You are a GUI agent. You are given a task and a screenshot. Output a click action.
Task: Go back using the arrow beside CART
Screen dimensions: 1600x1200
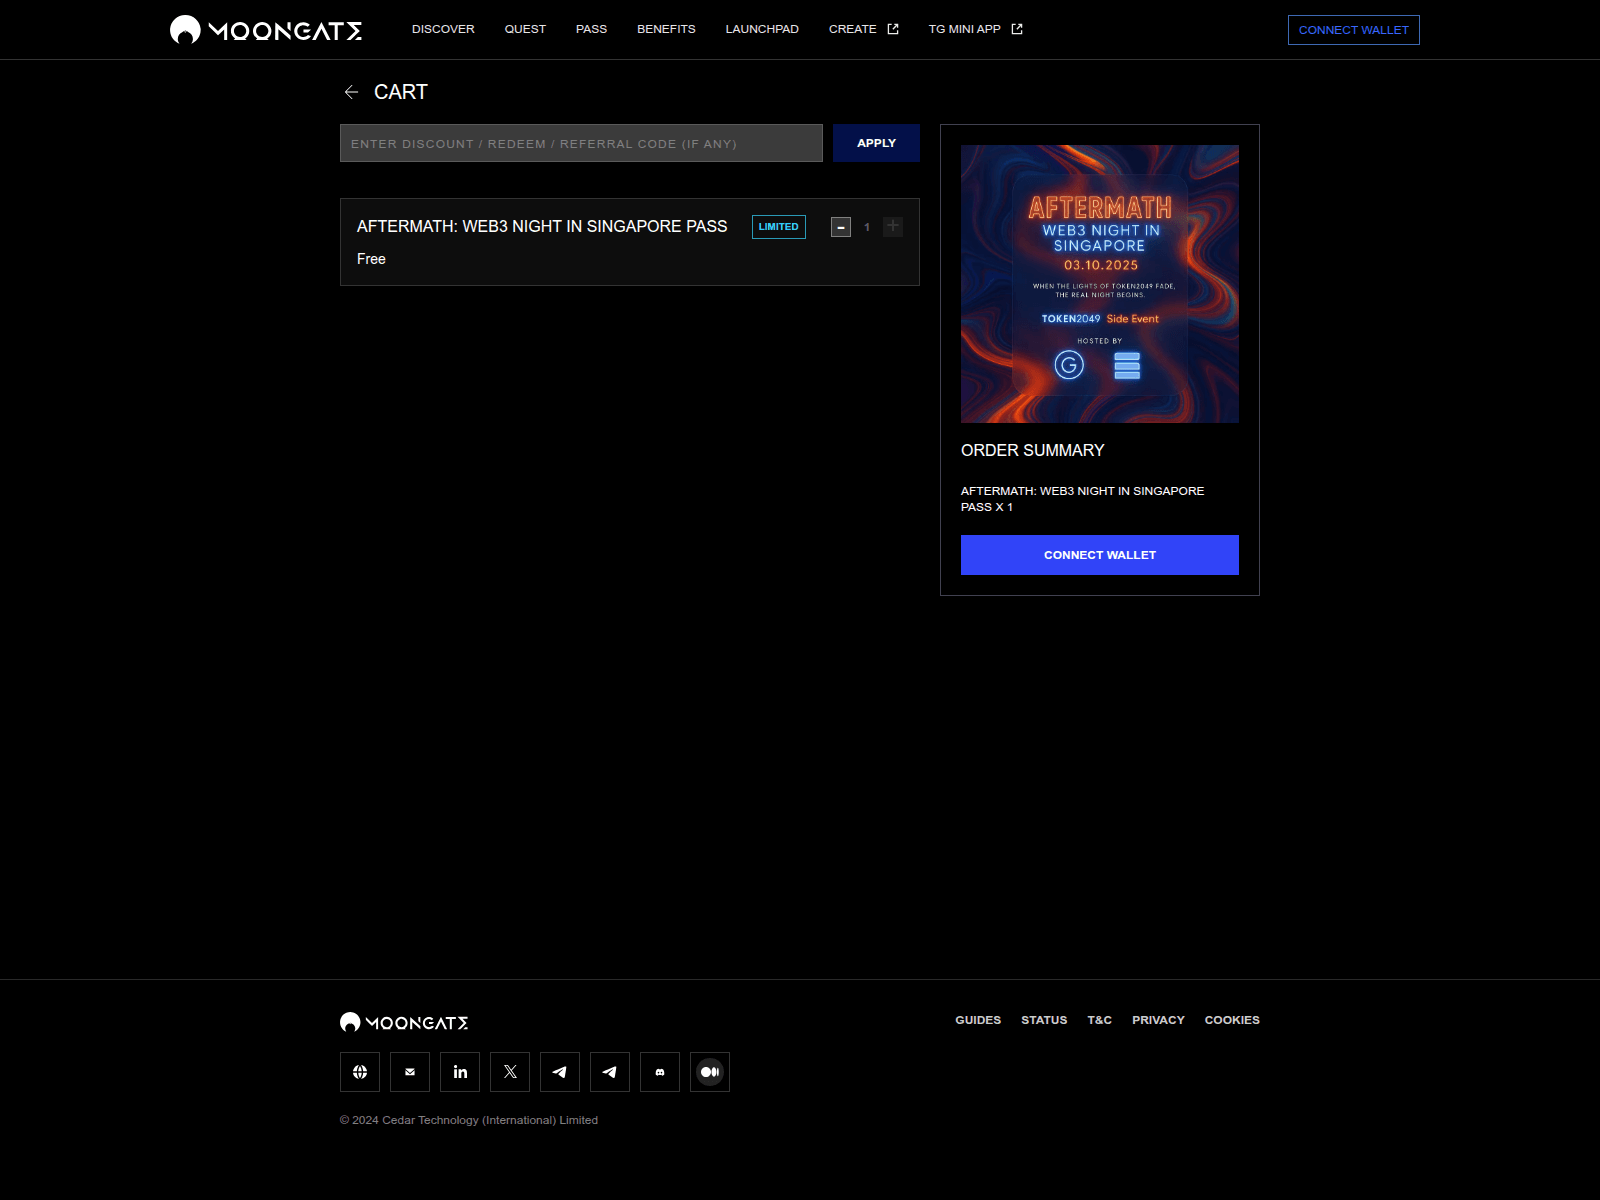coord(351,92)
